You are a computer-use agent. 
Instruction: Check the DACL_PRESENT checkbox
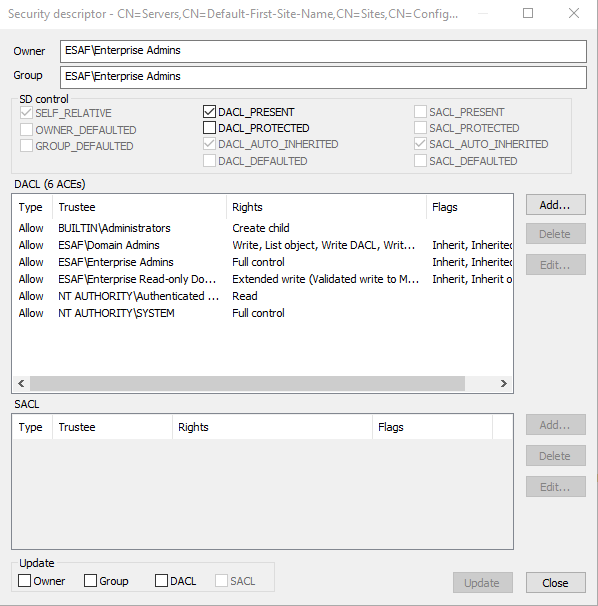(209, 112)
